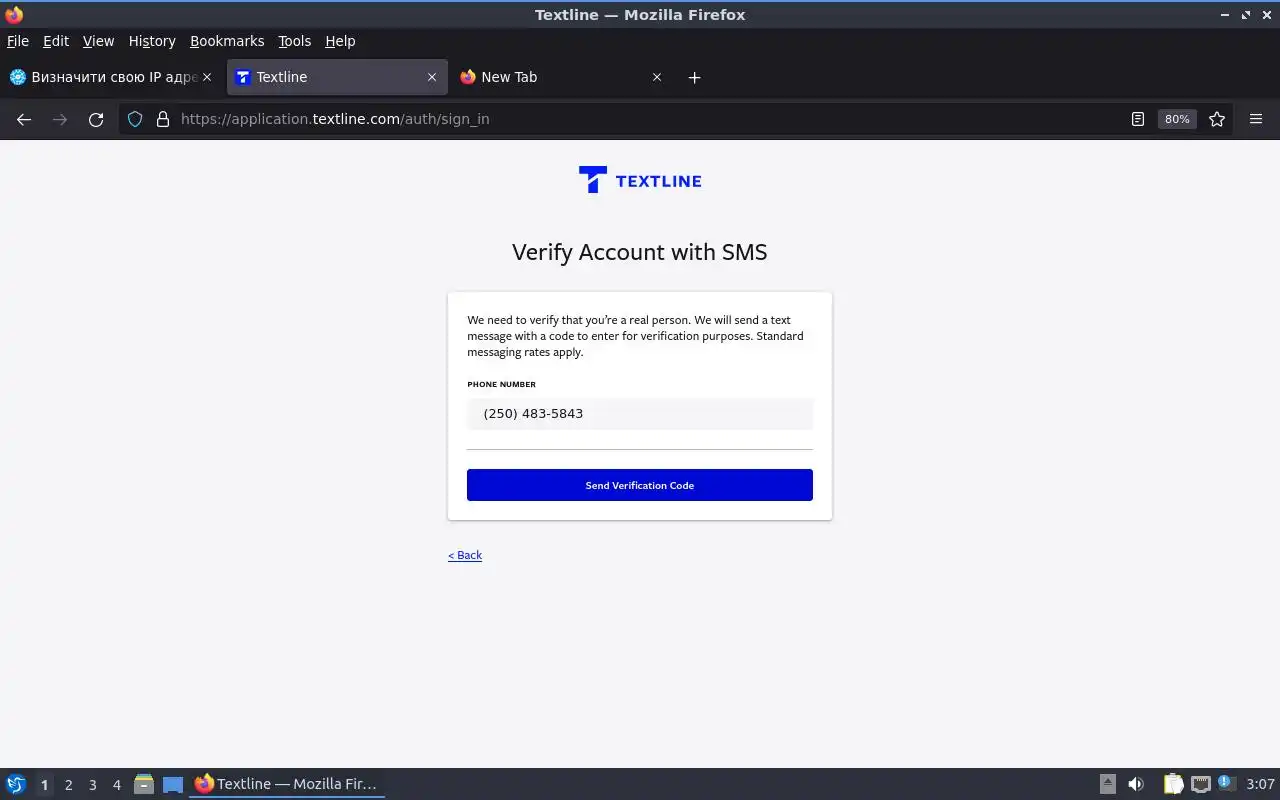Switch to the IP address tab
This screenshot has height=800, width=1280.
click(111, 77)
